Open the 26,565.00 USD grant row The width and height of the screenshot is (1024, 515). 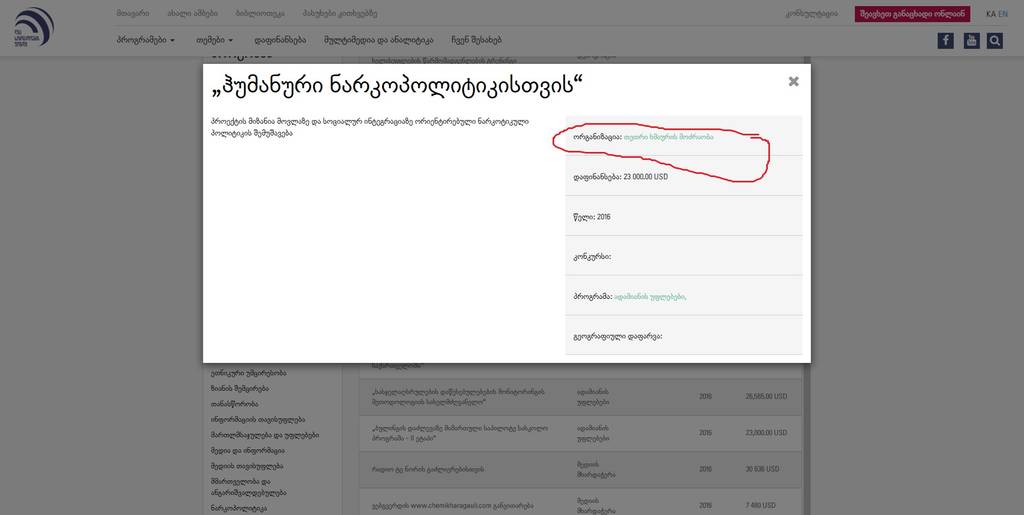(x=581, y=396)
